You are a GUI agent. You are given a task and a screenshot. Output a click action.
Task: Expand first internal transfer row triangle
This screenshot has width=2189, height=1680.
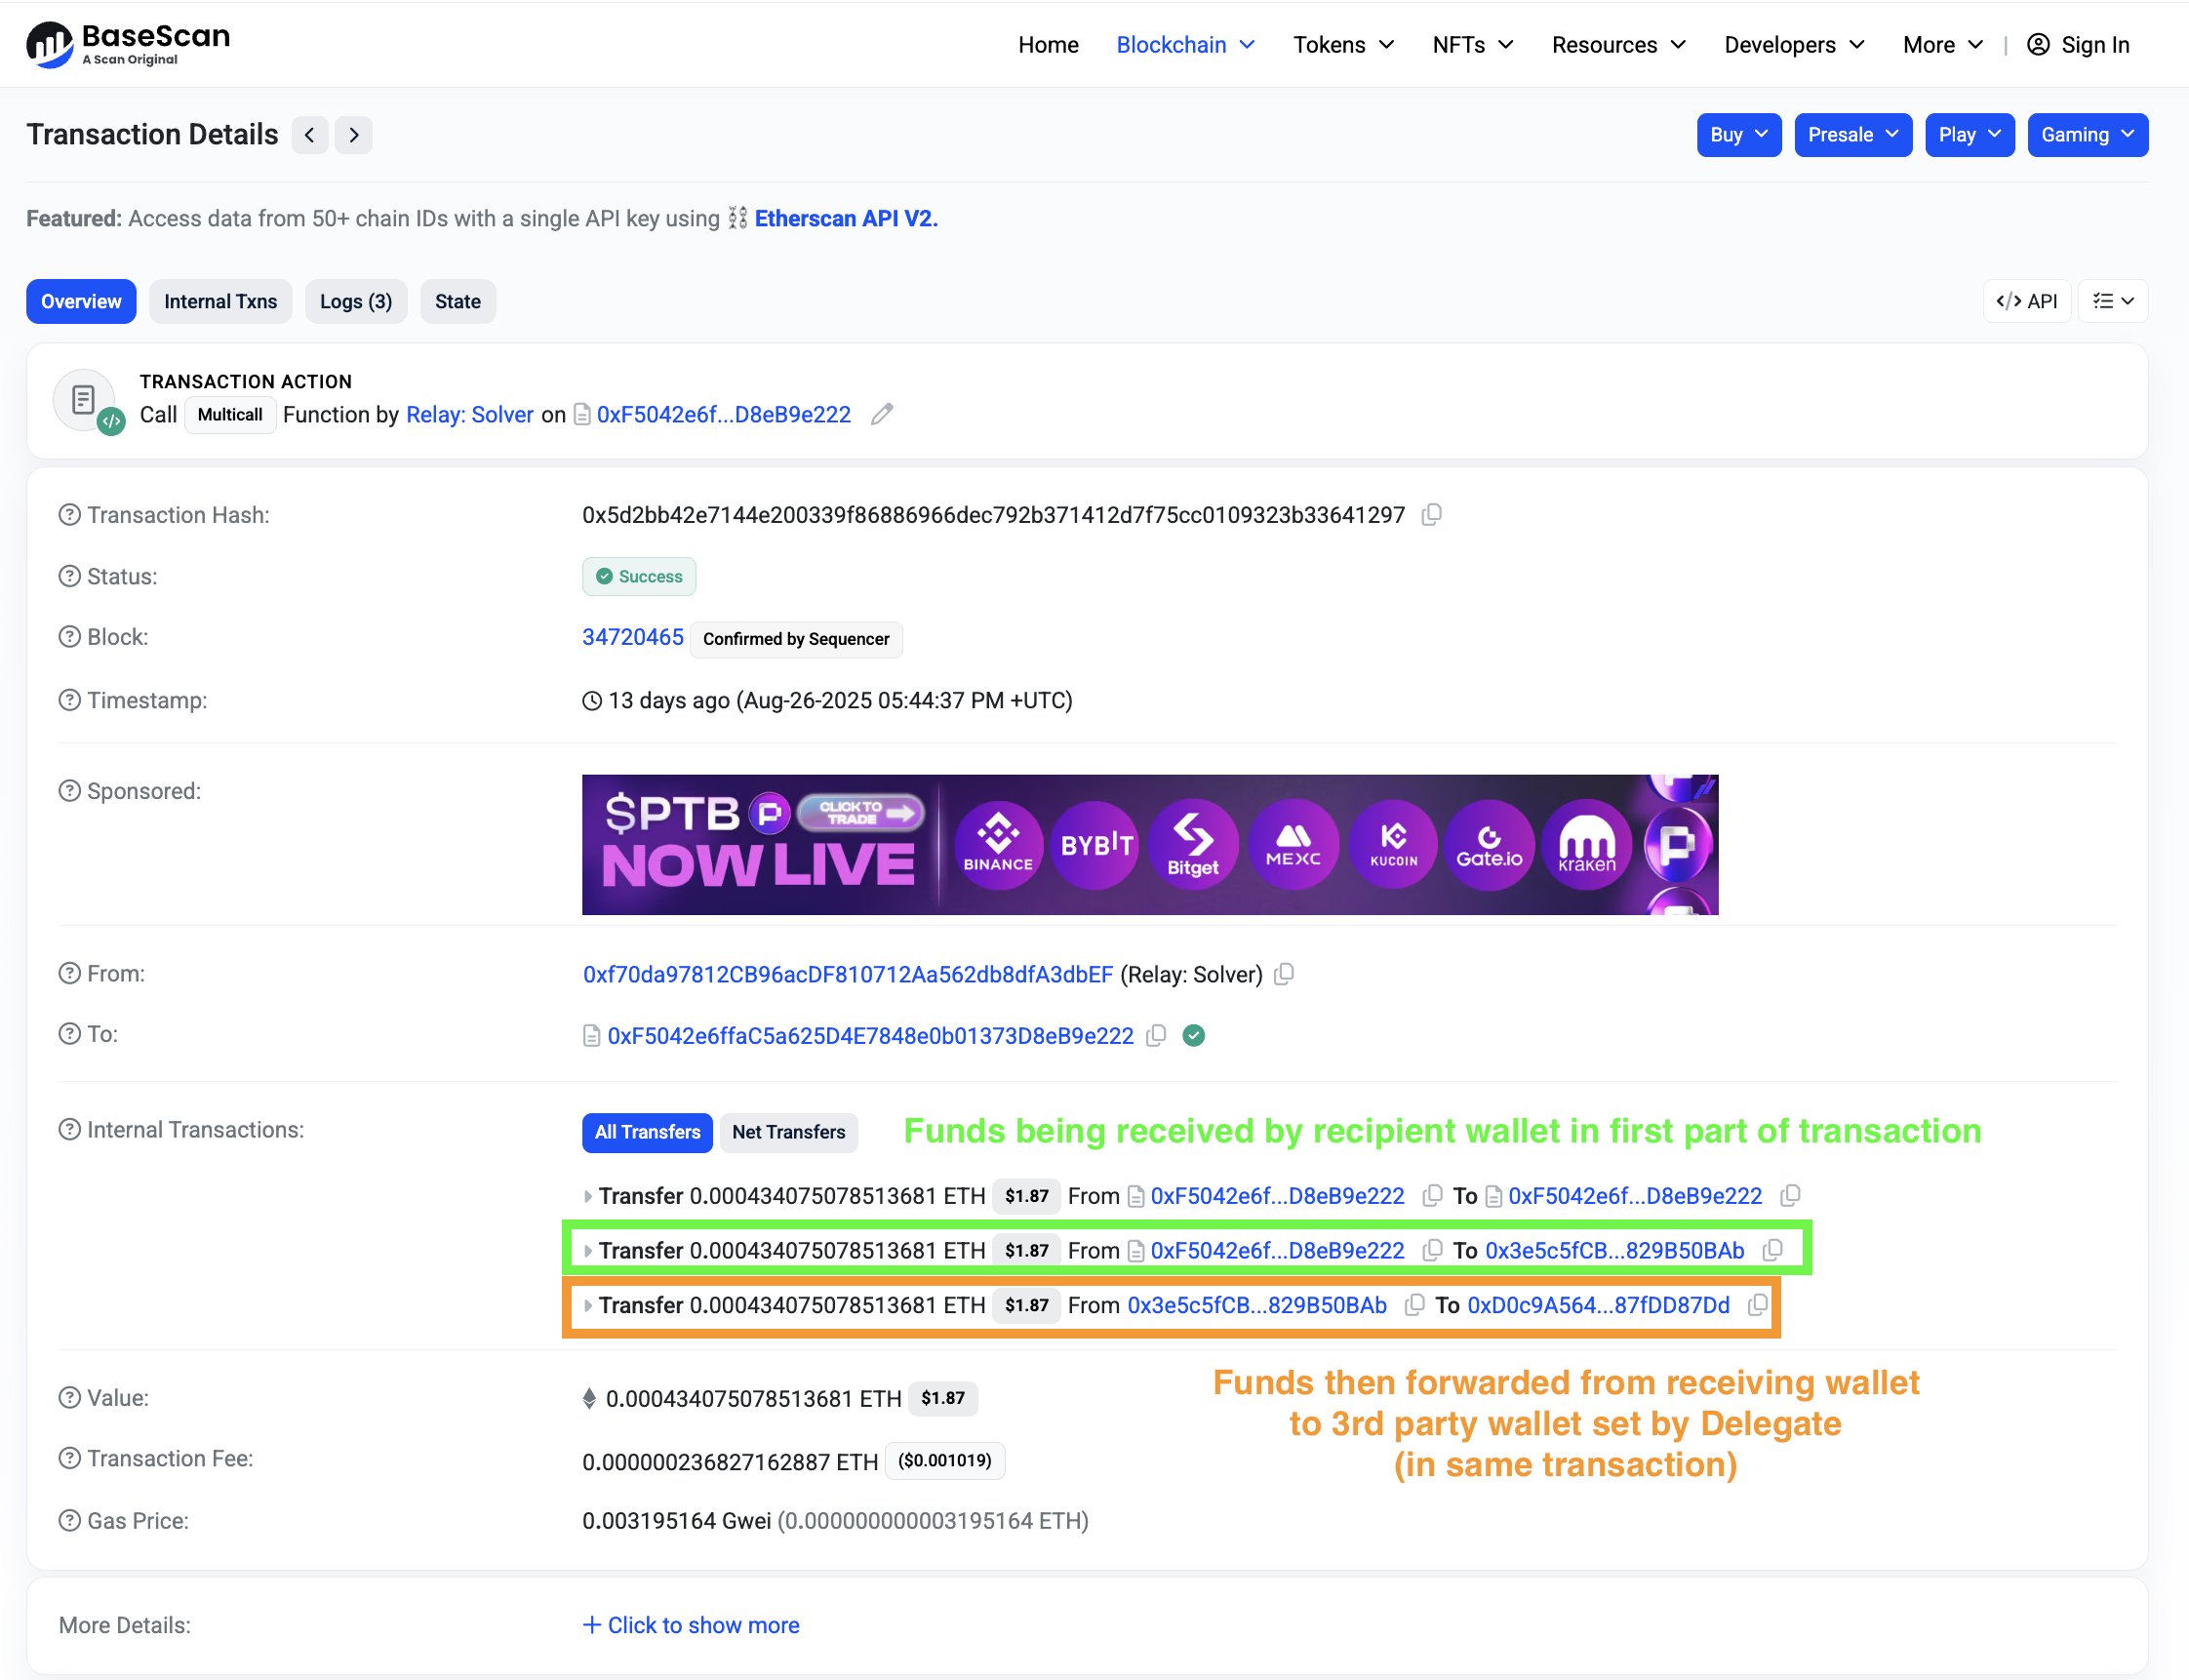click(x=588, y=1196)
